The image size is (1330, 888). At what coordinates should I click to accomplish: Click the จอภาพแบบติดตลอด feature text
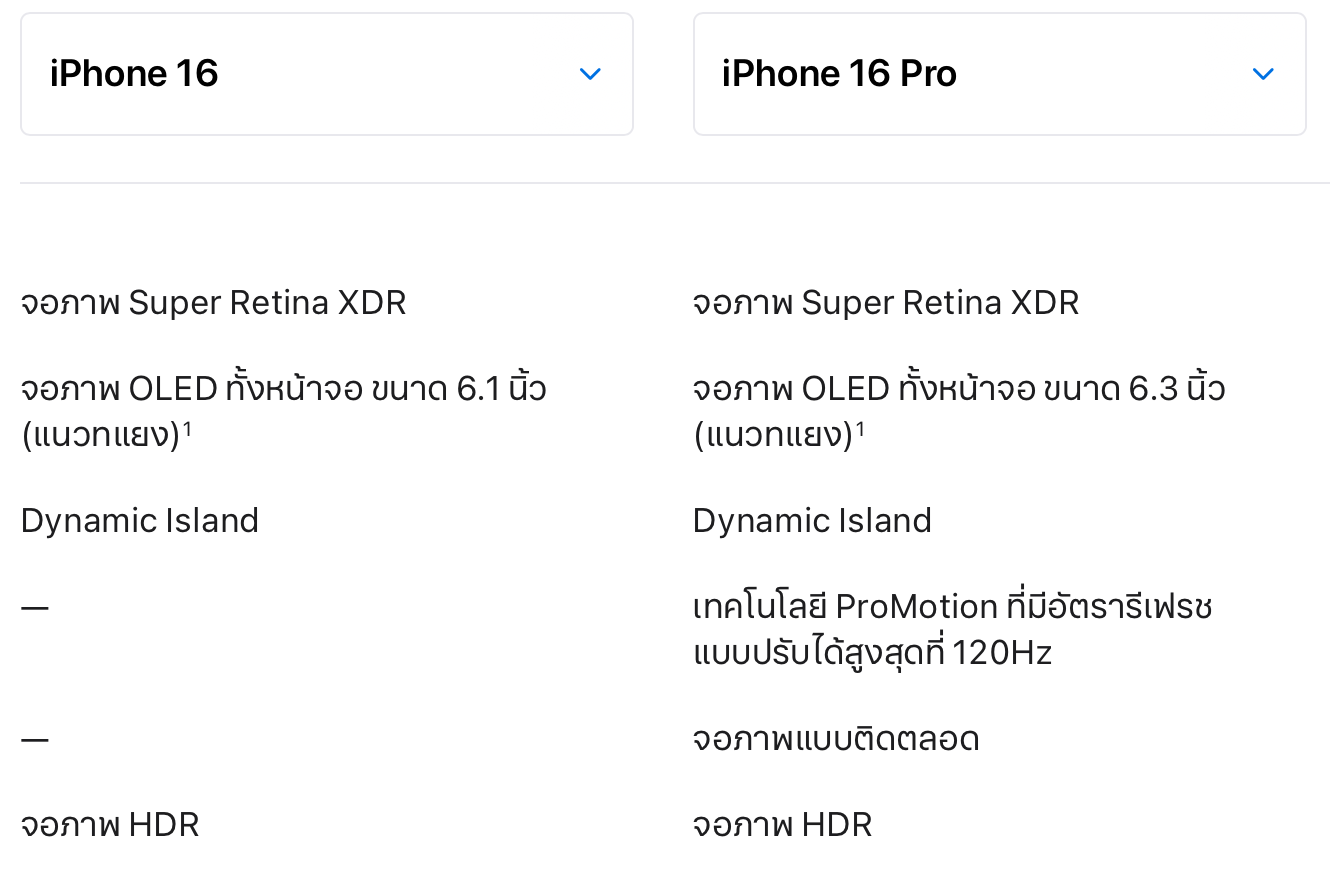point(836,740)
